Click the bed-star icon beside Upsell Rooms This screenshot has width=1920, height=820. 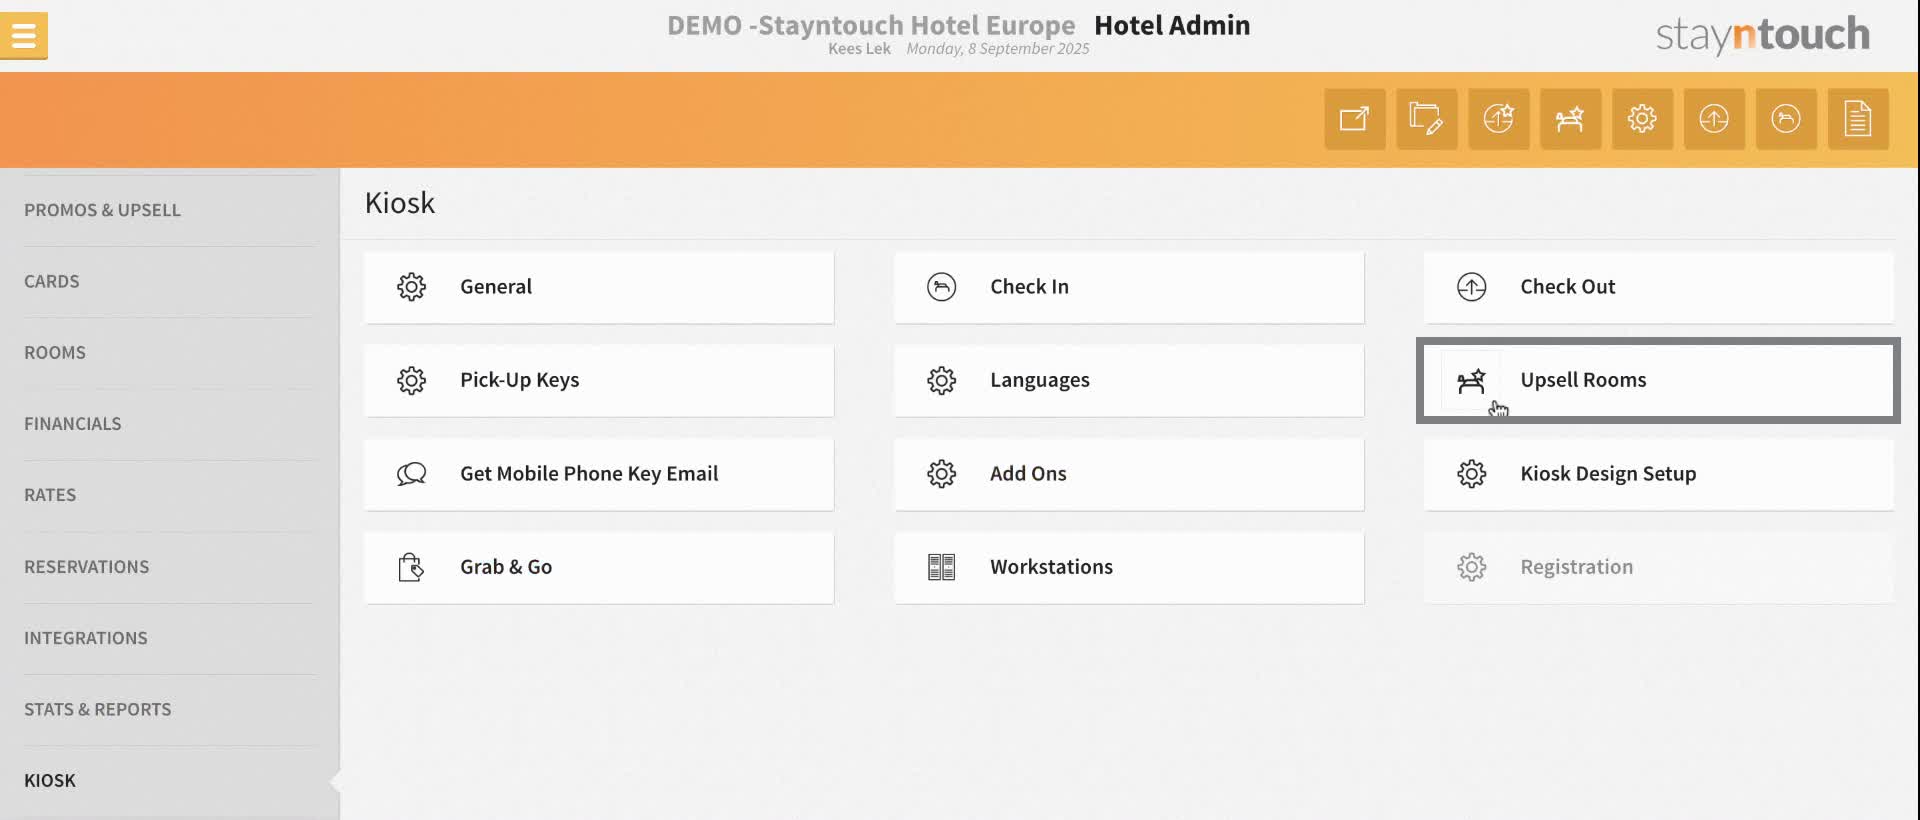(1471, 380)
